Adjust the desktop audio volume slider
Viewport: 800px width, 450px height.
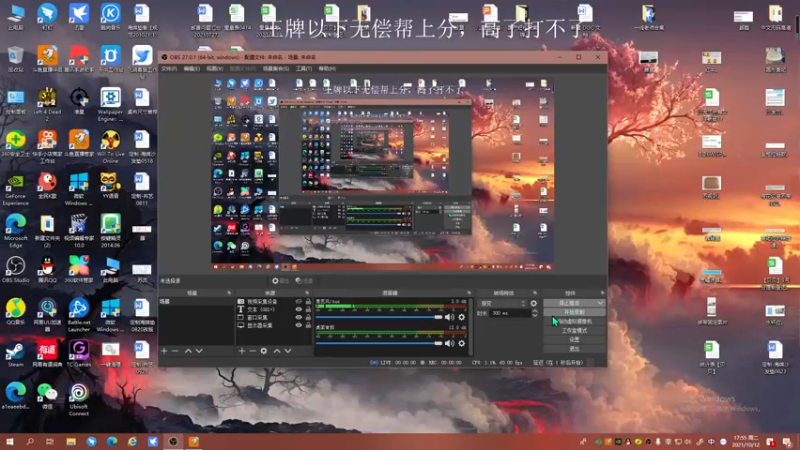(x=379, y=343)
